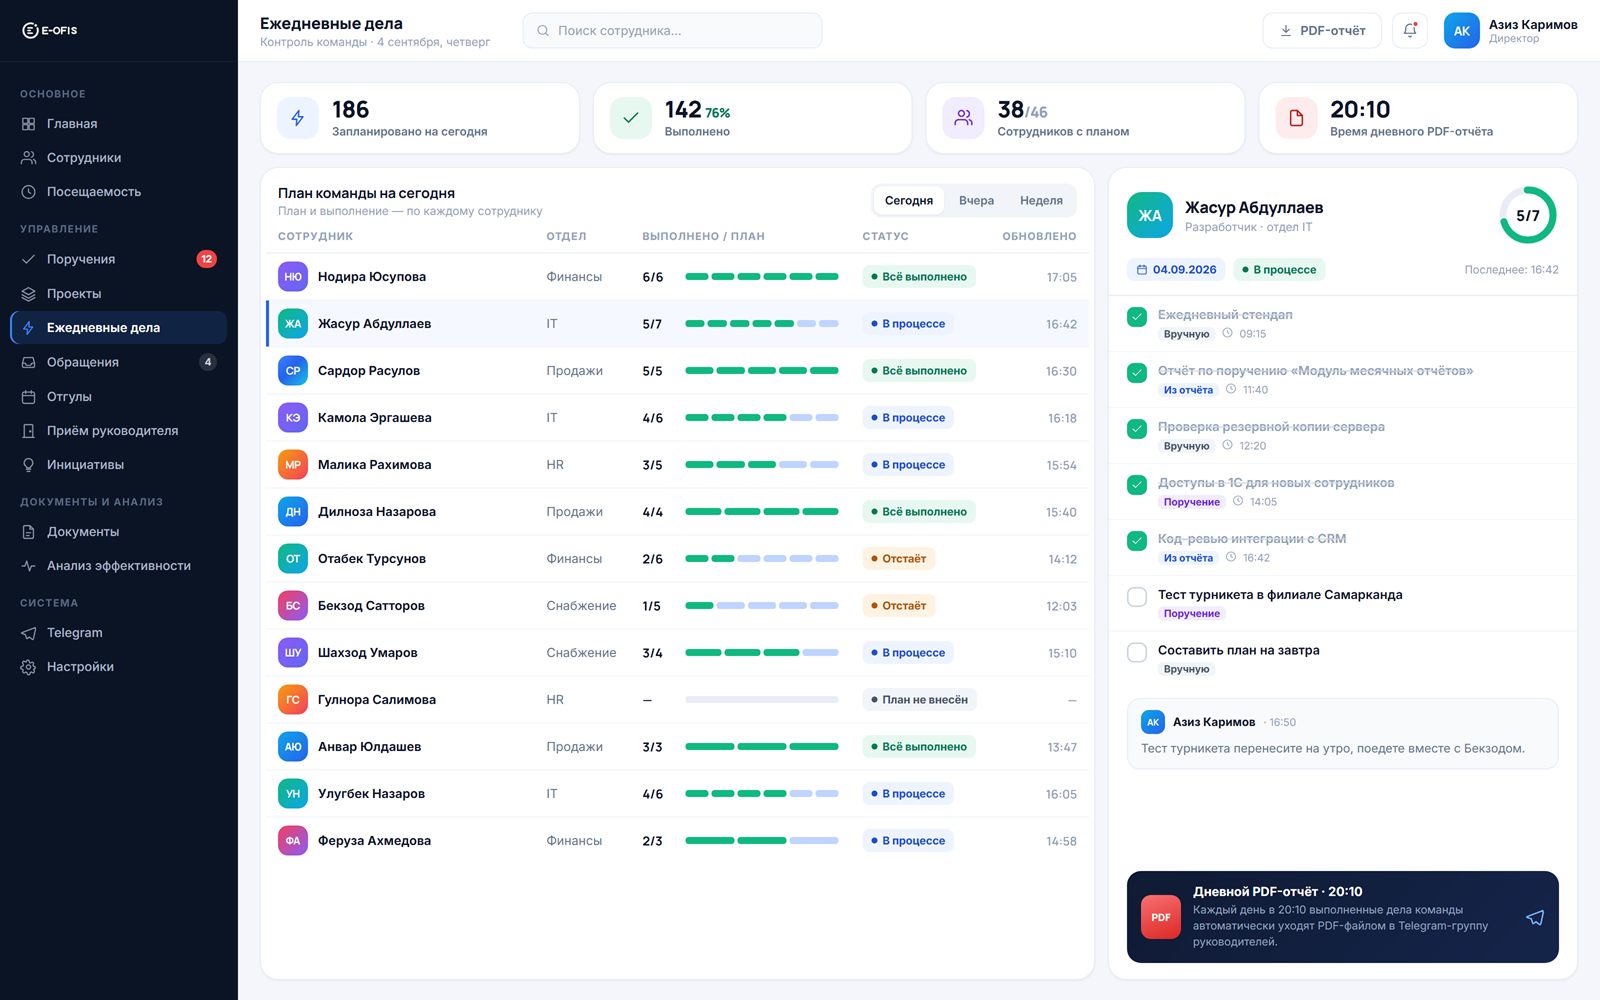Click the АК user avatar in header
Screen dimensions: 1600x1000
pos(1461,31)
